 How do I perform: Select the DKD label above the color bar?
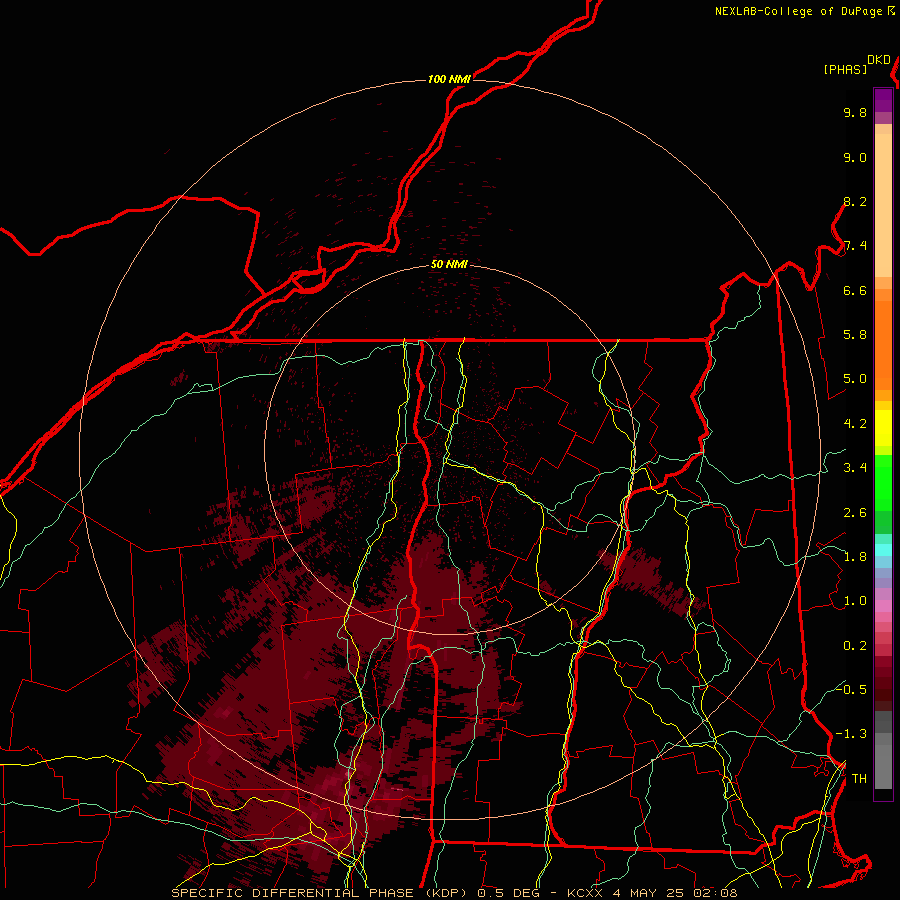point(879,60)
